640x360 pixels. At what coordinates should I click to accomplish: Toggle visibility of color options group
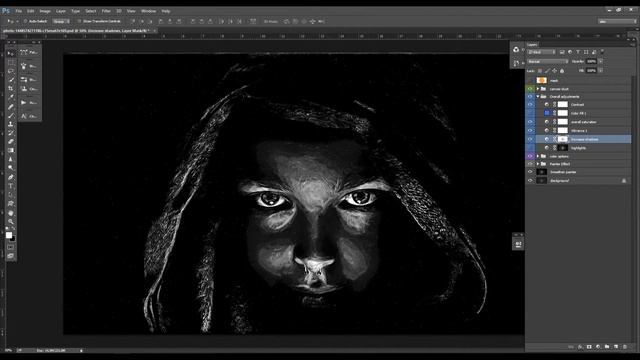coord(530,156)
